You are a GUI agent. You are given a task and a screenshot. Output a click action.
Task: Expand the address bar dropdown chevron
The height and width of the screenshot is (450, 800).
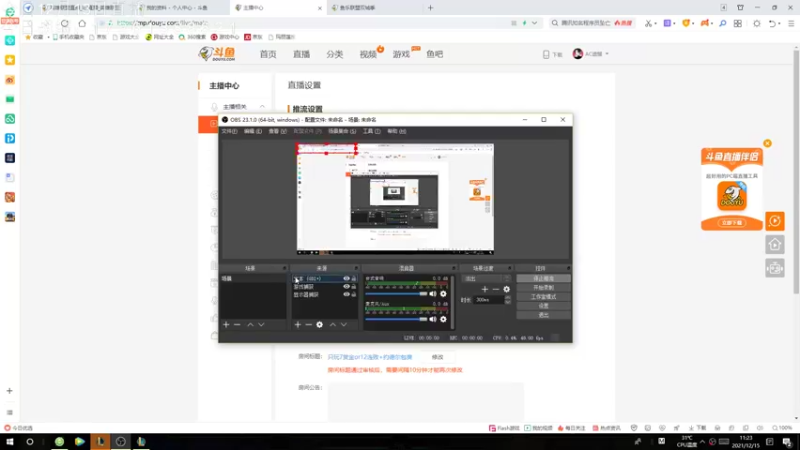click(534, 23)
